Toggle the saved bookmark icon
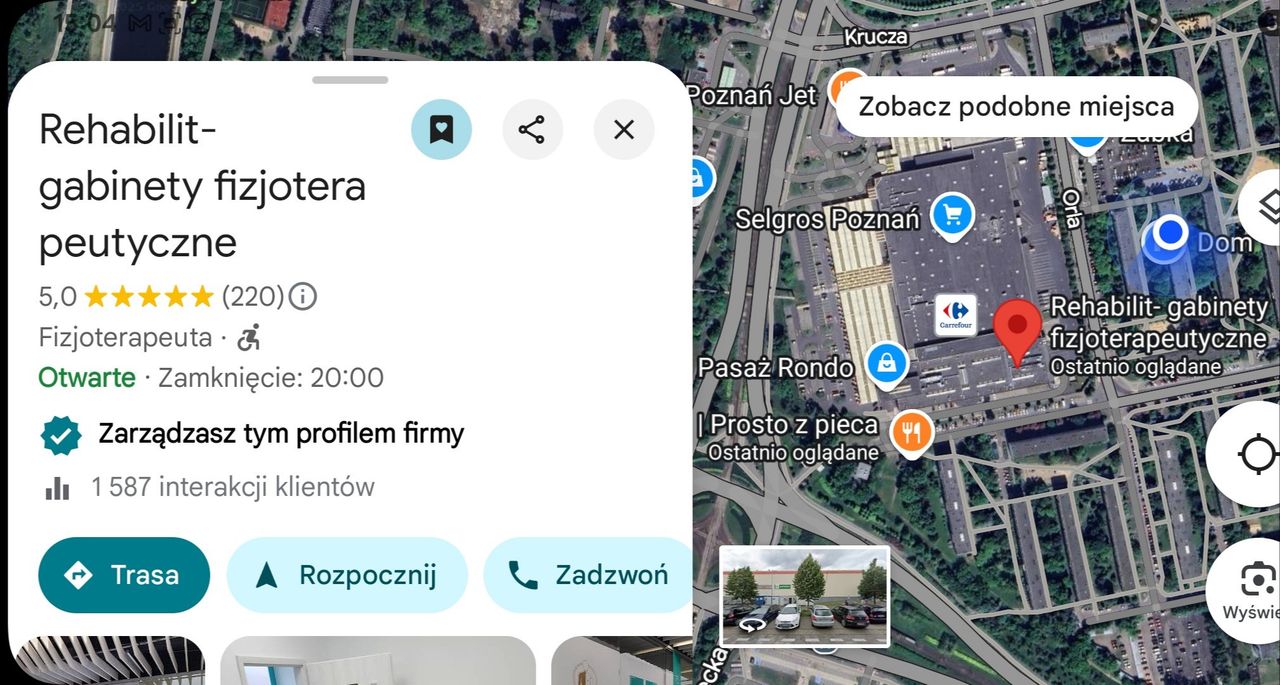 [x=441, y=129]
